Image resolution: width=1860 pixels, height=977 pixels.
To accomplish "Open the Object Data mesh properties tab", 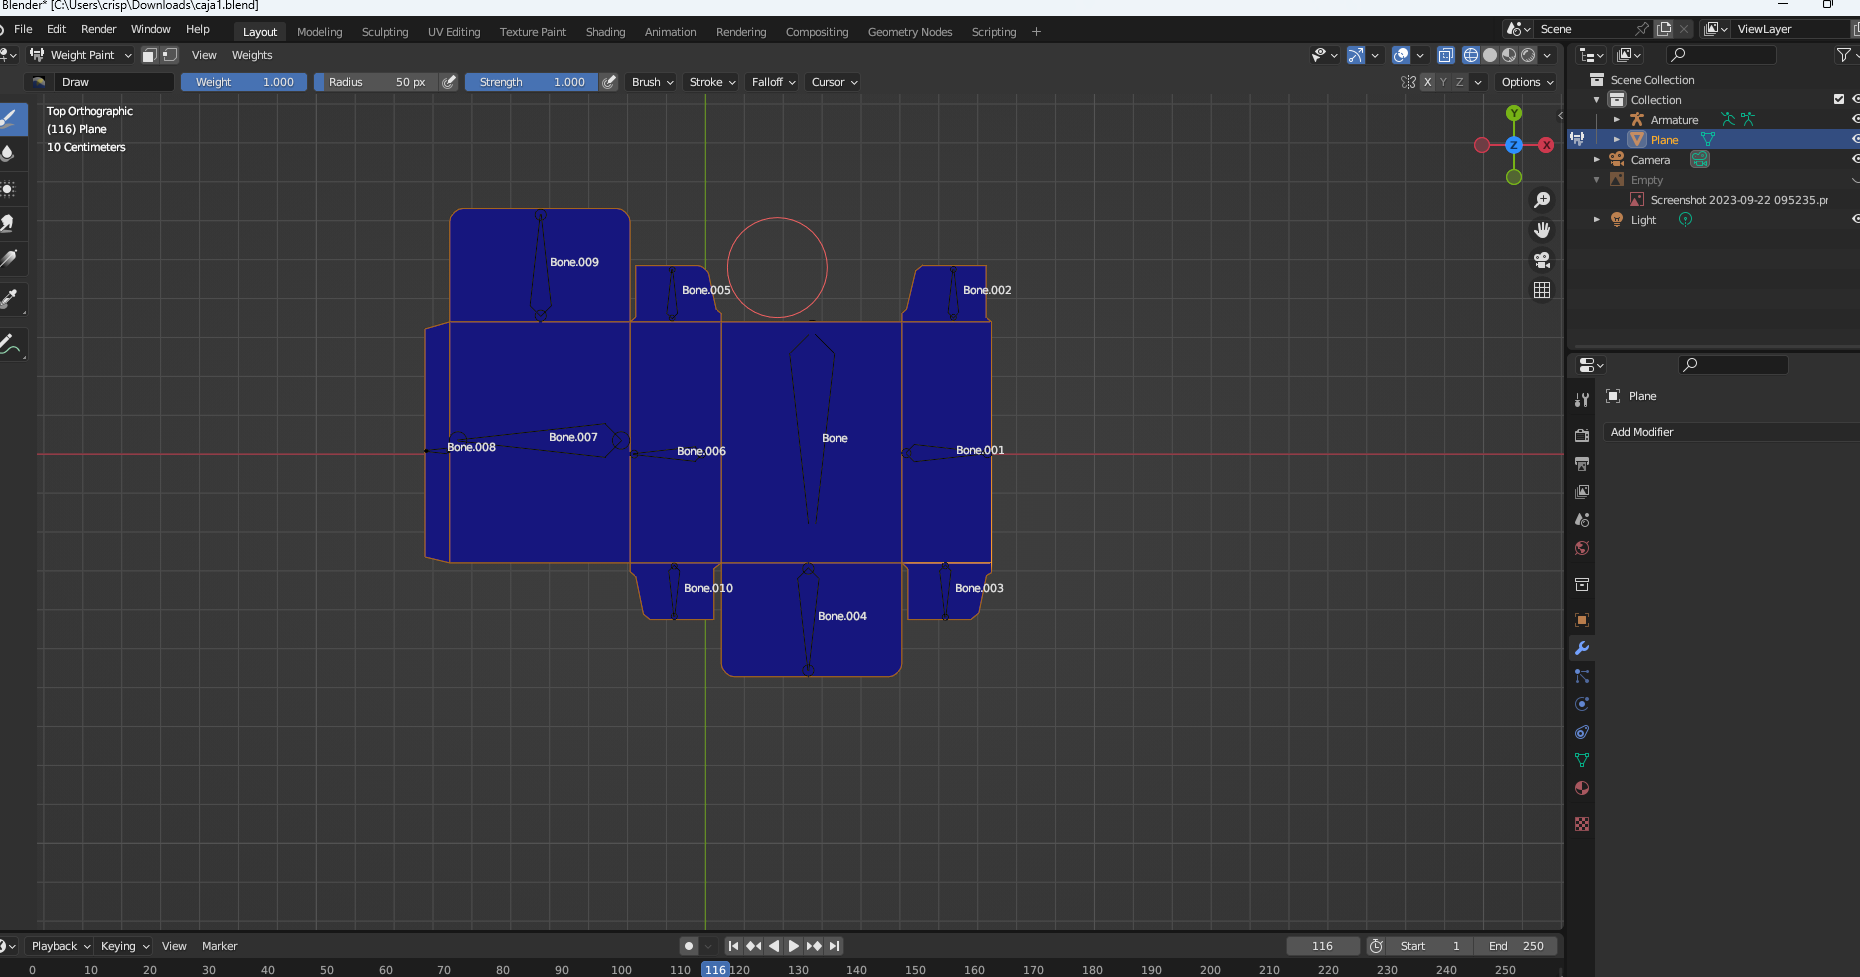I will click(1582, 760).
